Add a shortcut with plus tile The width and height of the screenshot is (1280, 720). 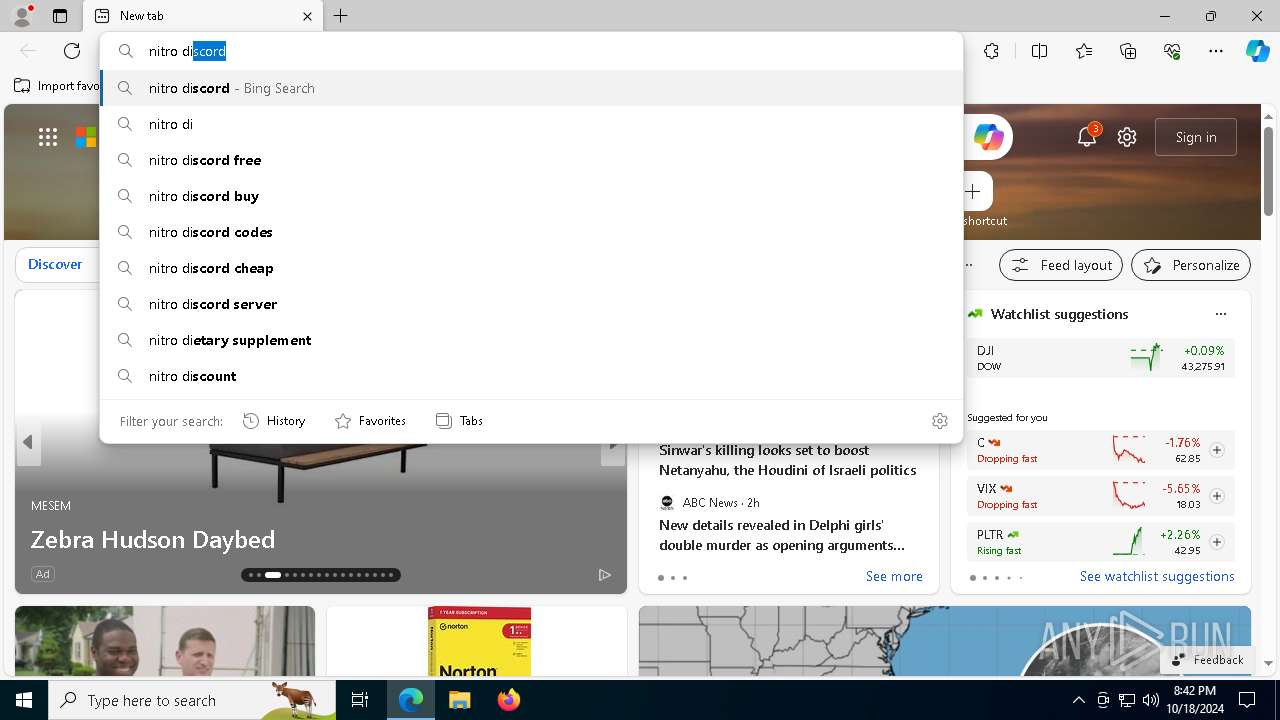coord(973,191)
